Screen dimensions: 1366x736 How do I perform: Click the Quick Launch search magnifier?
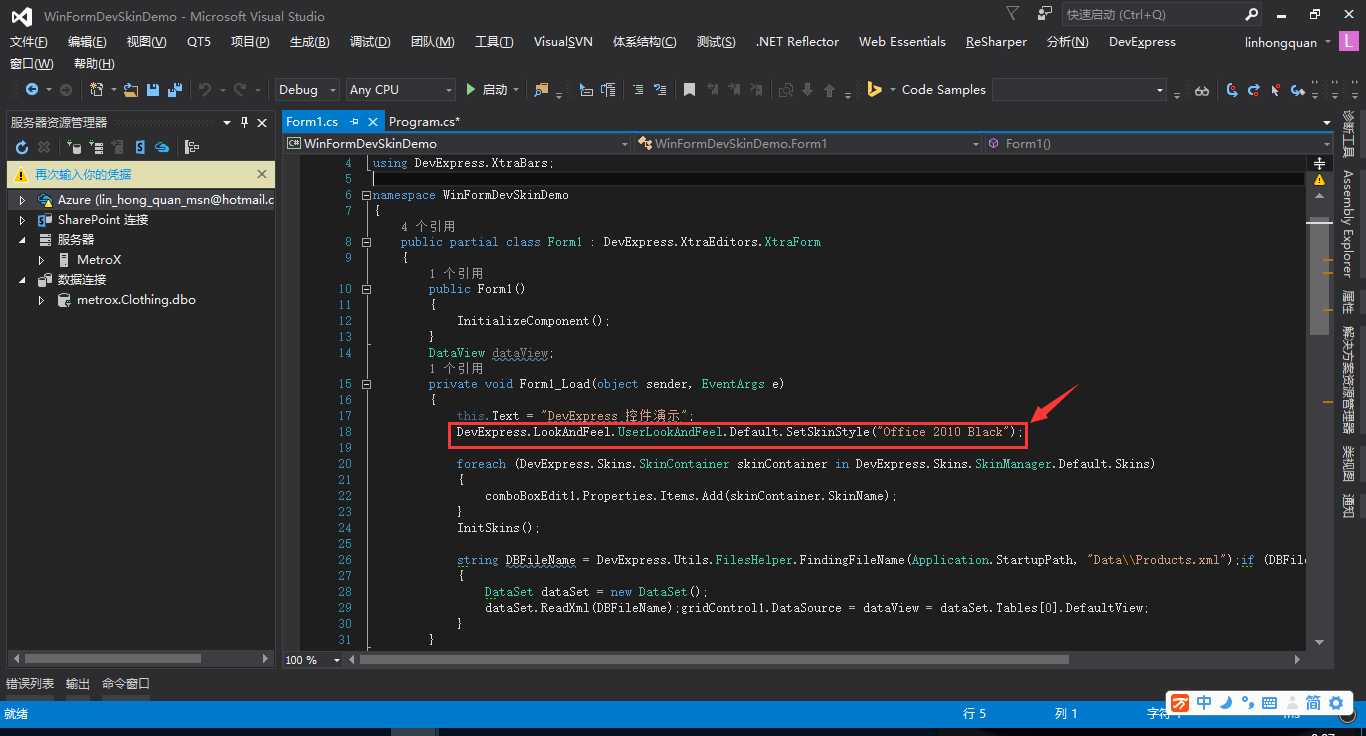(1252, 14)
